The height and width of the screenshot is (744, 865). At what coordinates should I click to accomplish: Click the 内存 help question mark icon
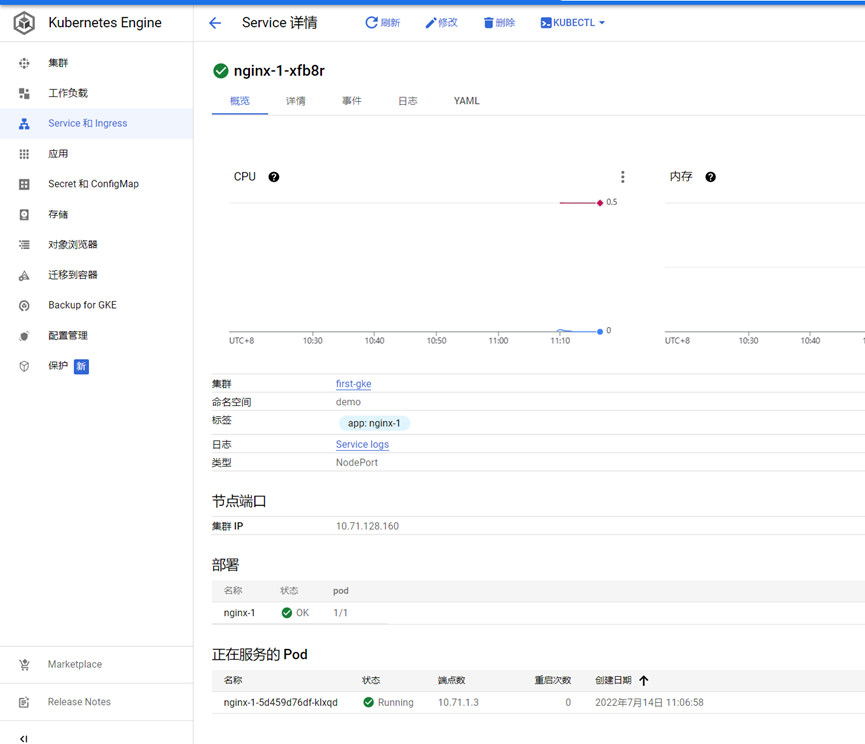click(x=710, y=177)
